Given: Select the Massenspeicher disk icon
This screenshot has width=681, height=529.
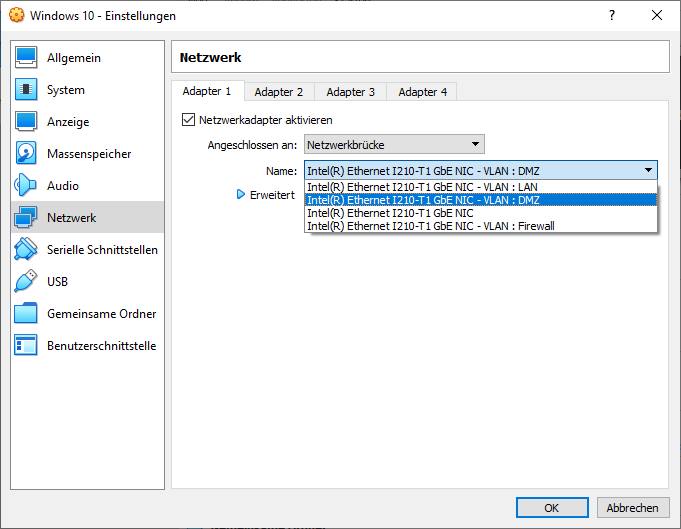Looking at the screenshot, I should point(26,153).
